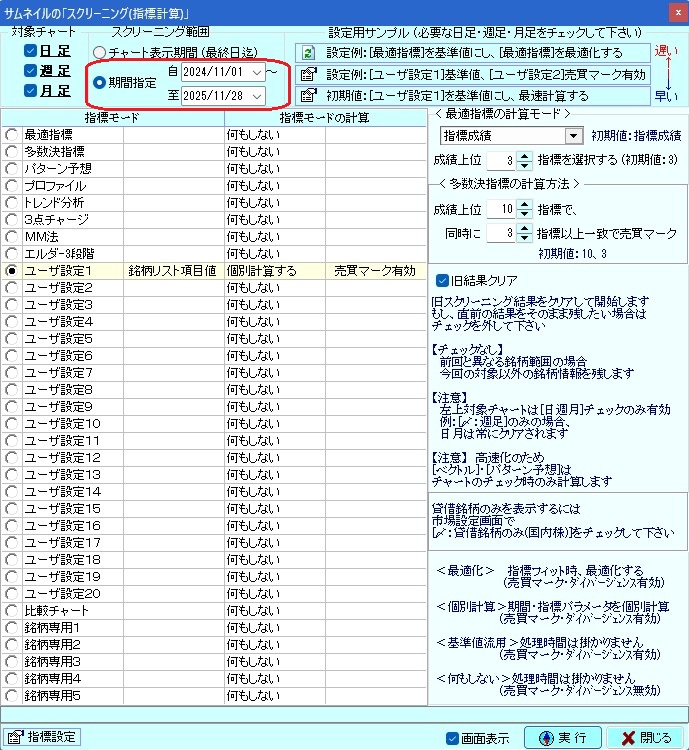Open the start date 2024/11/01 dropdown
This screenshot has height=750, width=689.
(x=258, y=73)
